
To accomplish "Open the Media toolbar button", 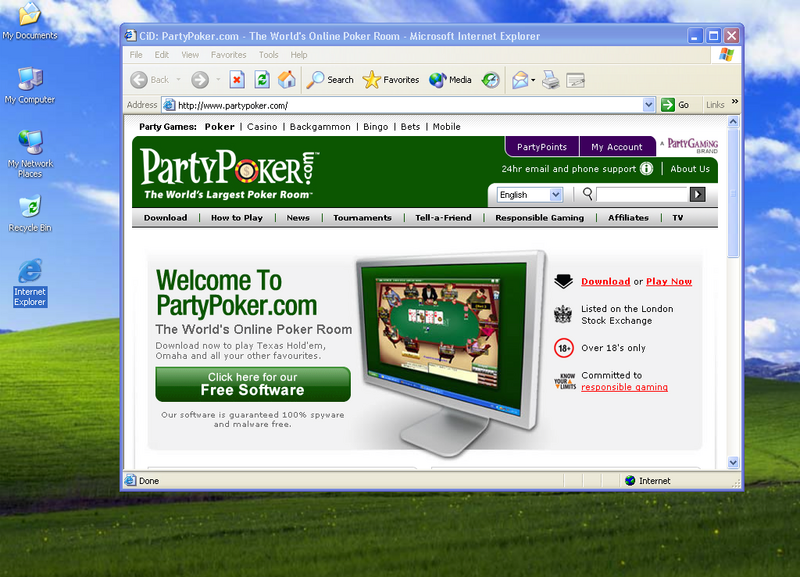I will pyautogui.click(x=450, y=80).
